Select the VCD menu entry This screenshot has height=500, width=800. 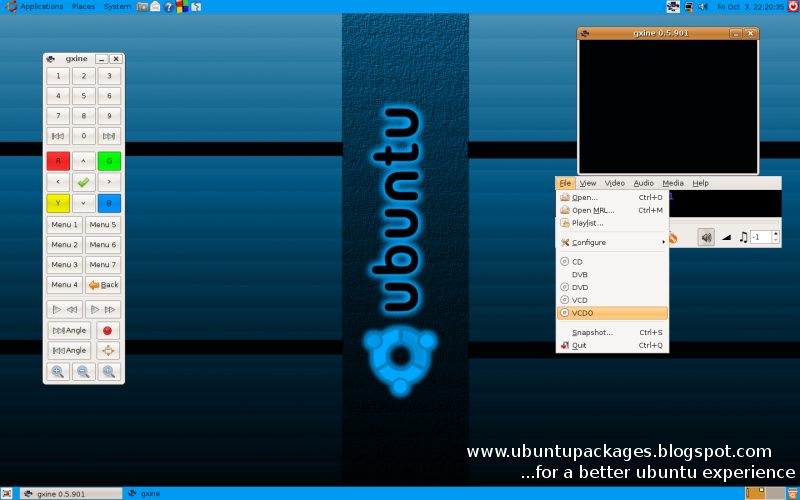pyautogui.click(x=612, y=300)
